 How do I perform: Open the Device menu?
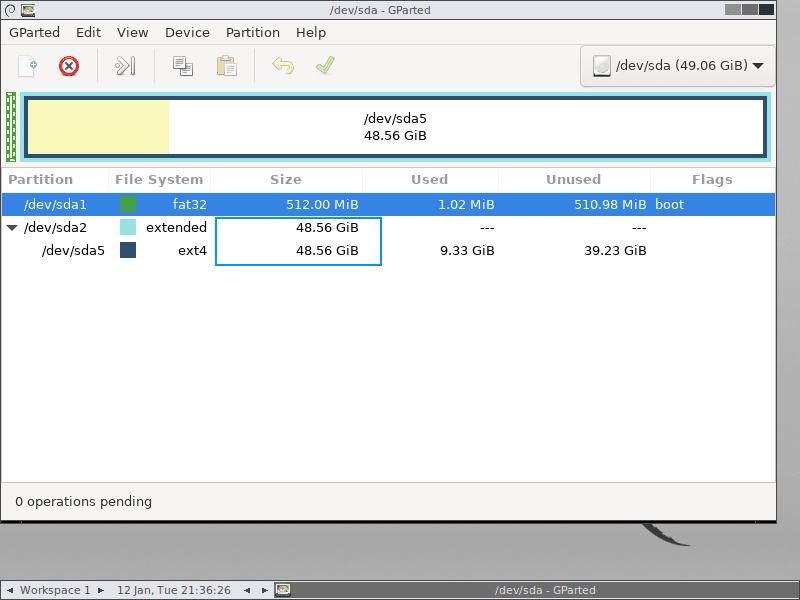coord(187,32)
